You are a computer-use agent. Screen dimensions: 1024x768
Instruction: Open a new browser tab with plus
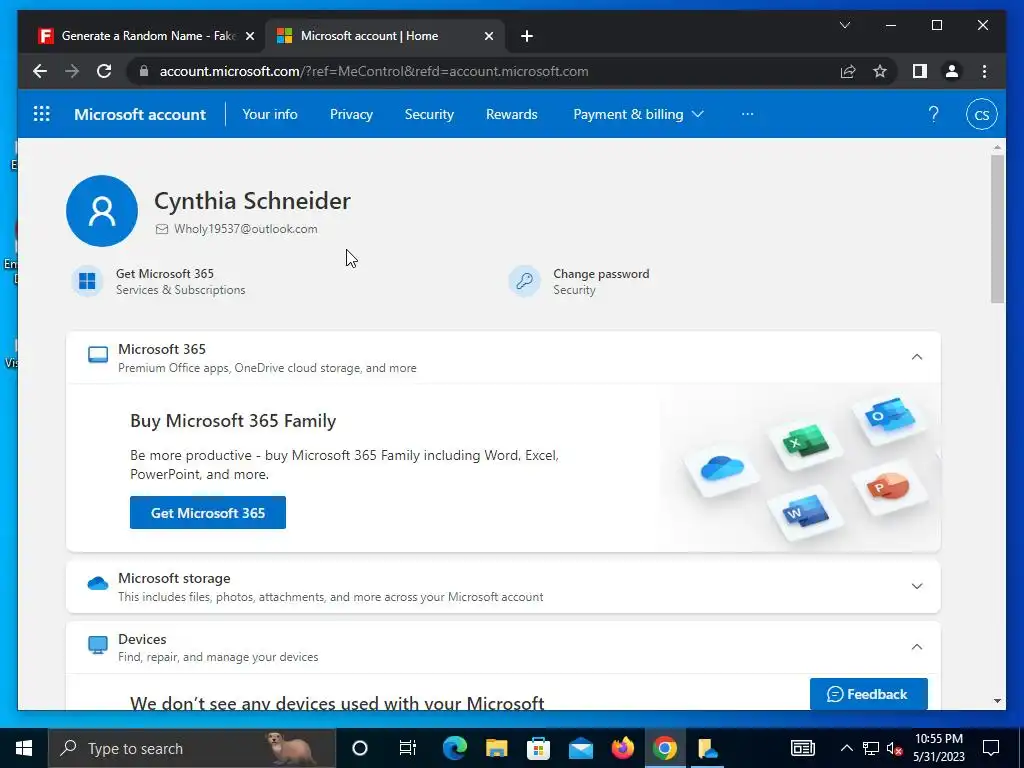pos(527,36)
